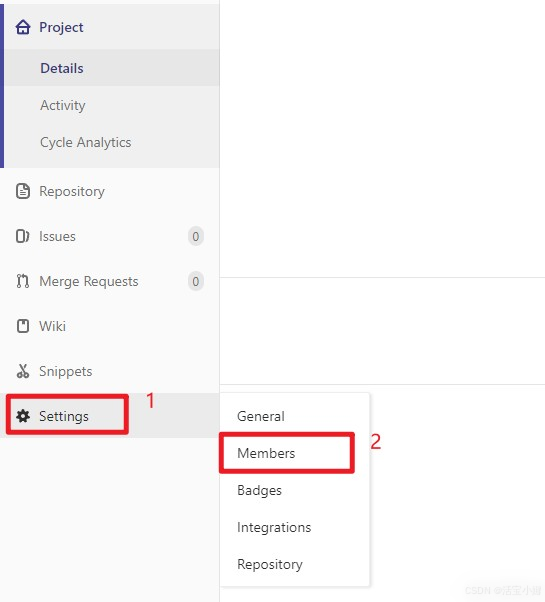Click the Issues count badge
This screenshot has width=545, height=602.
[196, 236]
